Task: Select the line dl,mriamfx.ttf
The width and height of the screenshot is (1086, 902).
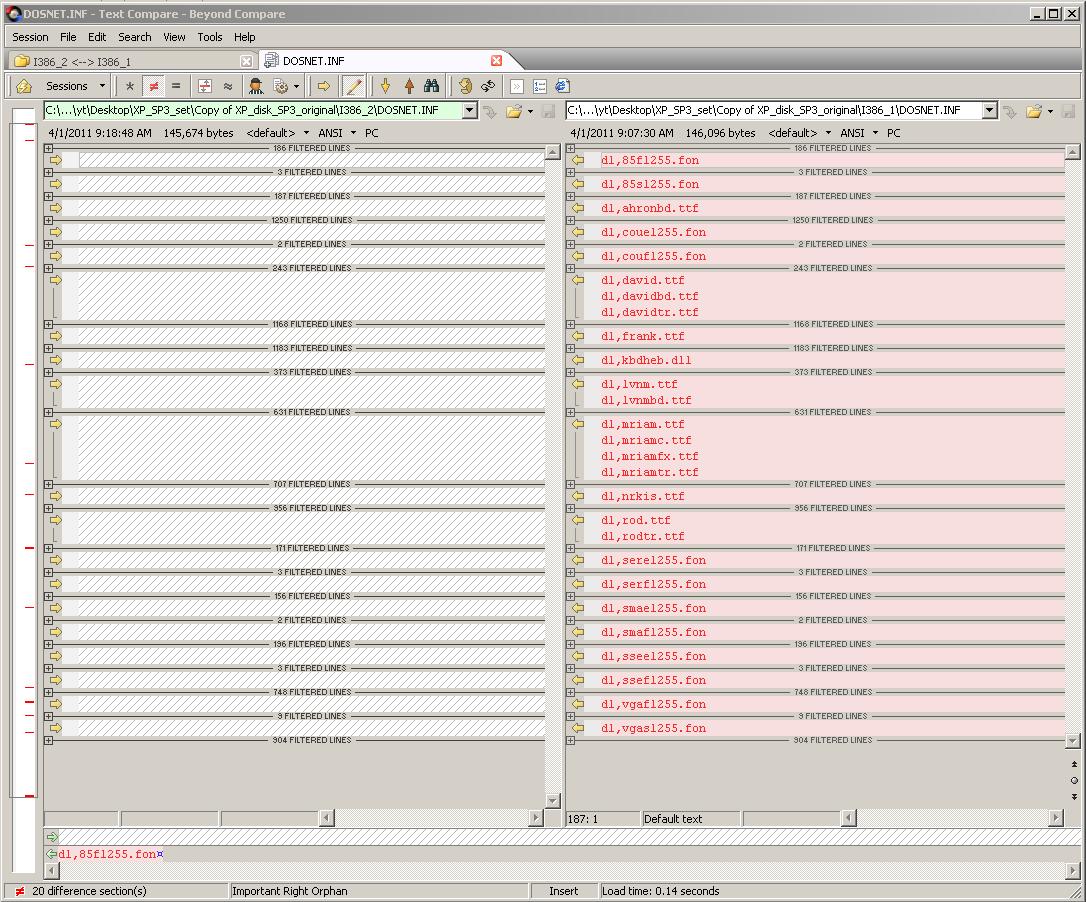Action: [650, 456]
